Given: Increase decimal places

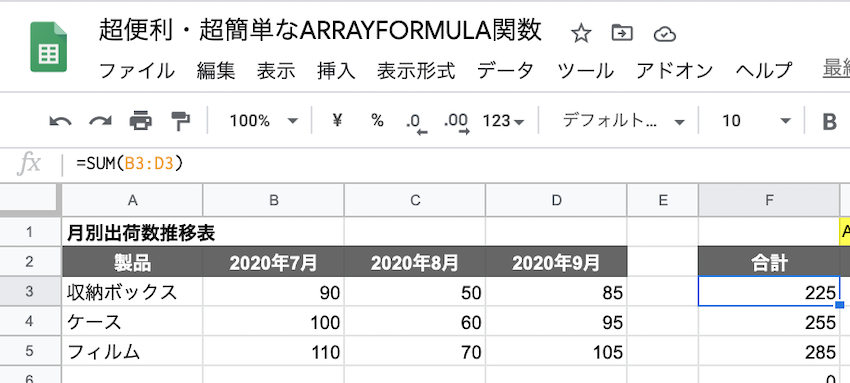Looking at the screenshot, I should (456, 123).
